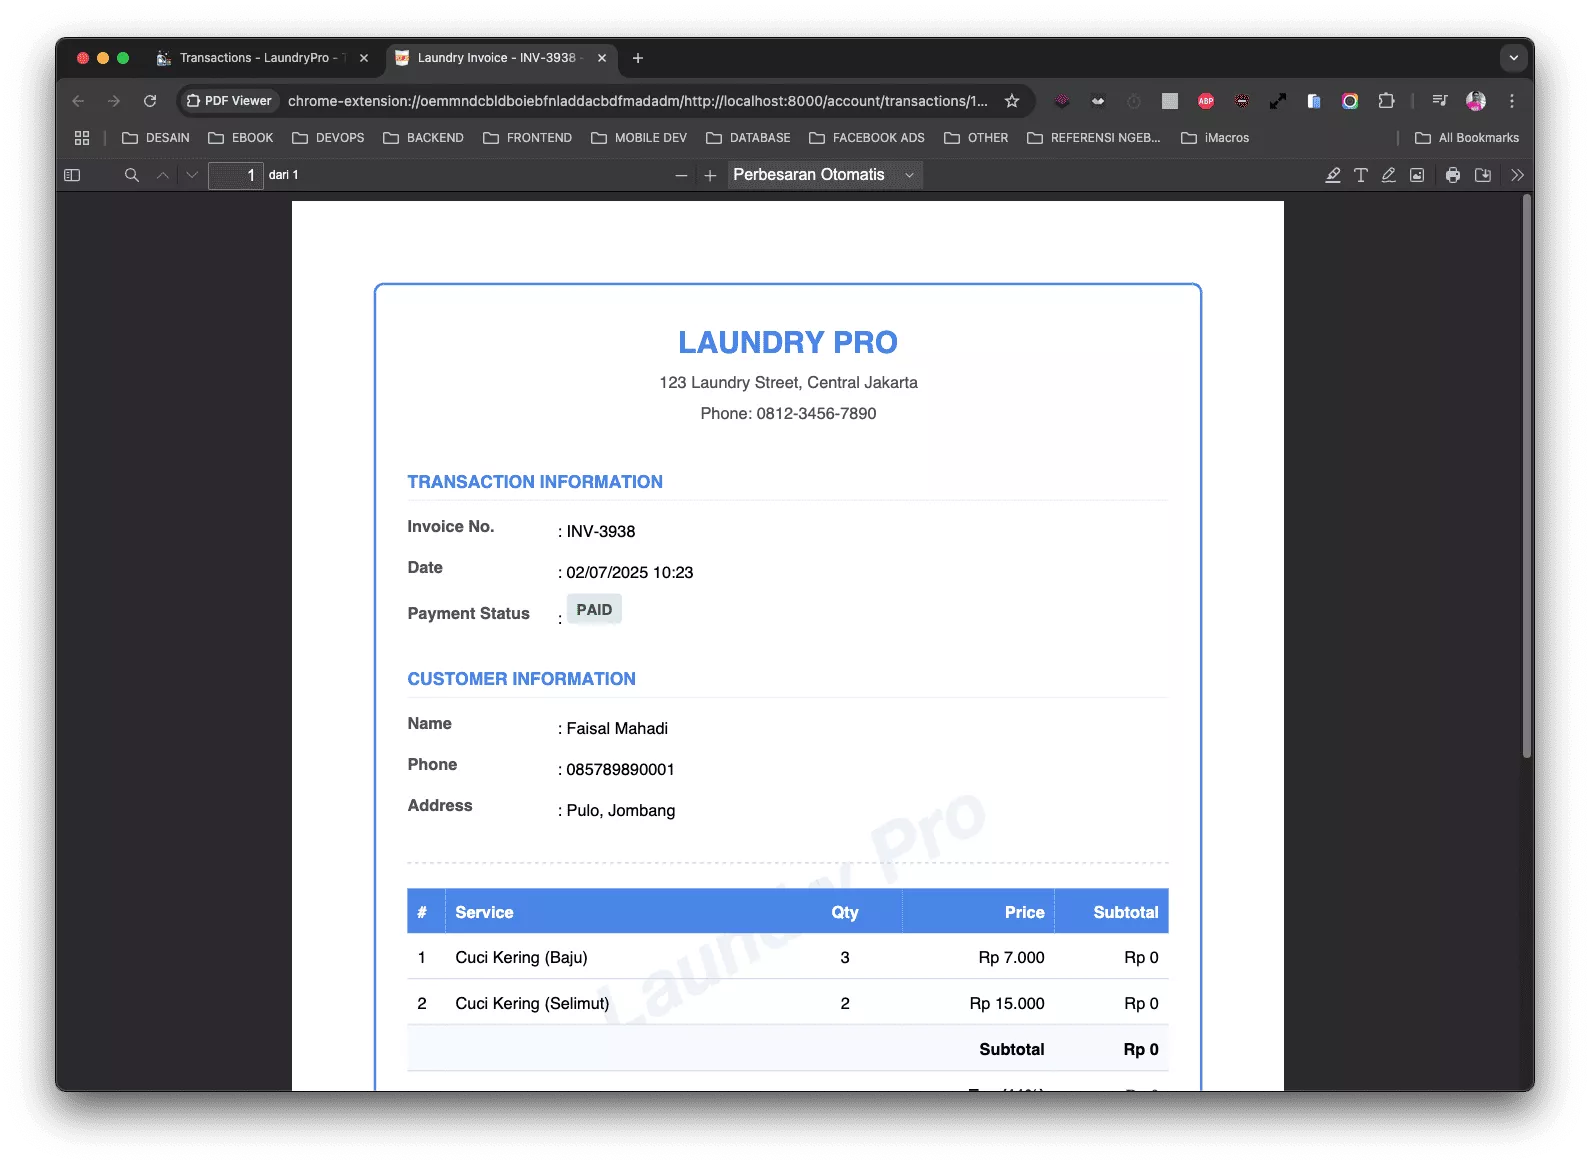Click the date 02/07/2025 10:23
Screen dimensions: 1590x1165
[x=630, y=573]
